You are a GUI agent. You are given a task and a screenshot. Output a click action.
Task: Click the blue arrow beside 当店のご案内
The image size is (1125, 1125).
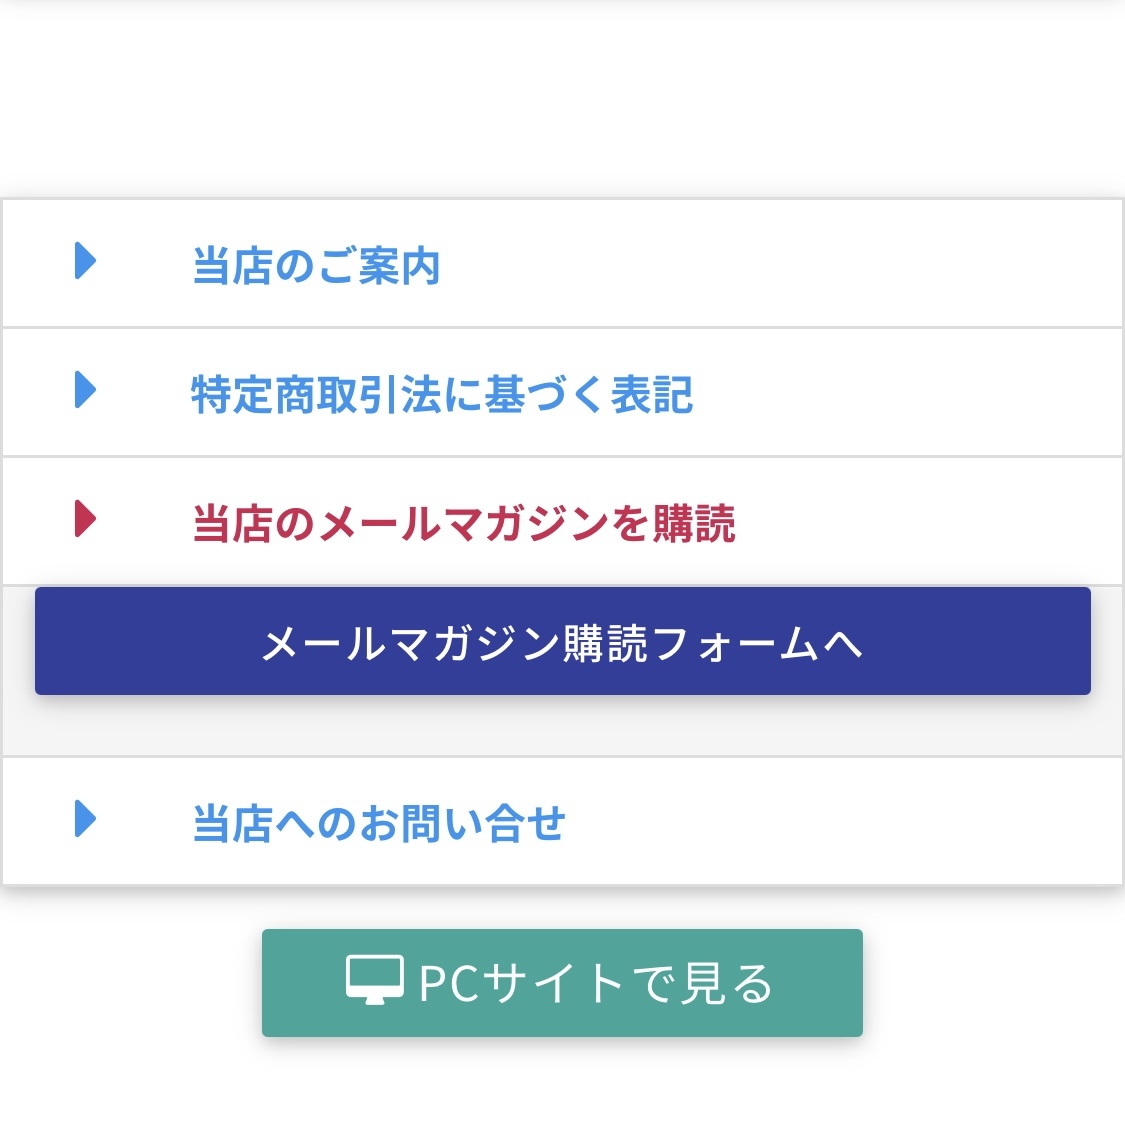click(85, 260)
